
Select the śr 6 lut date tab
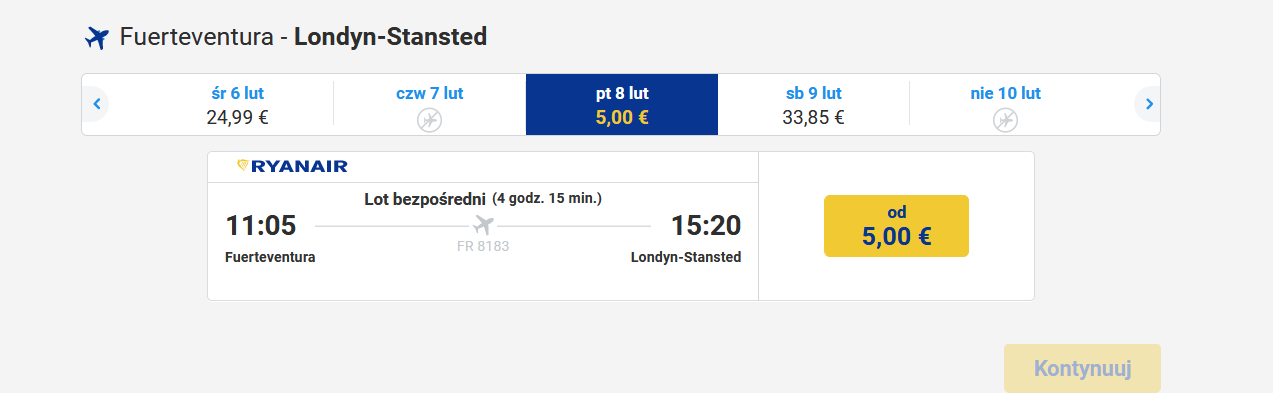click(238, 105)
